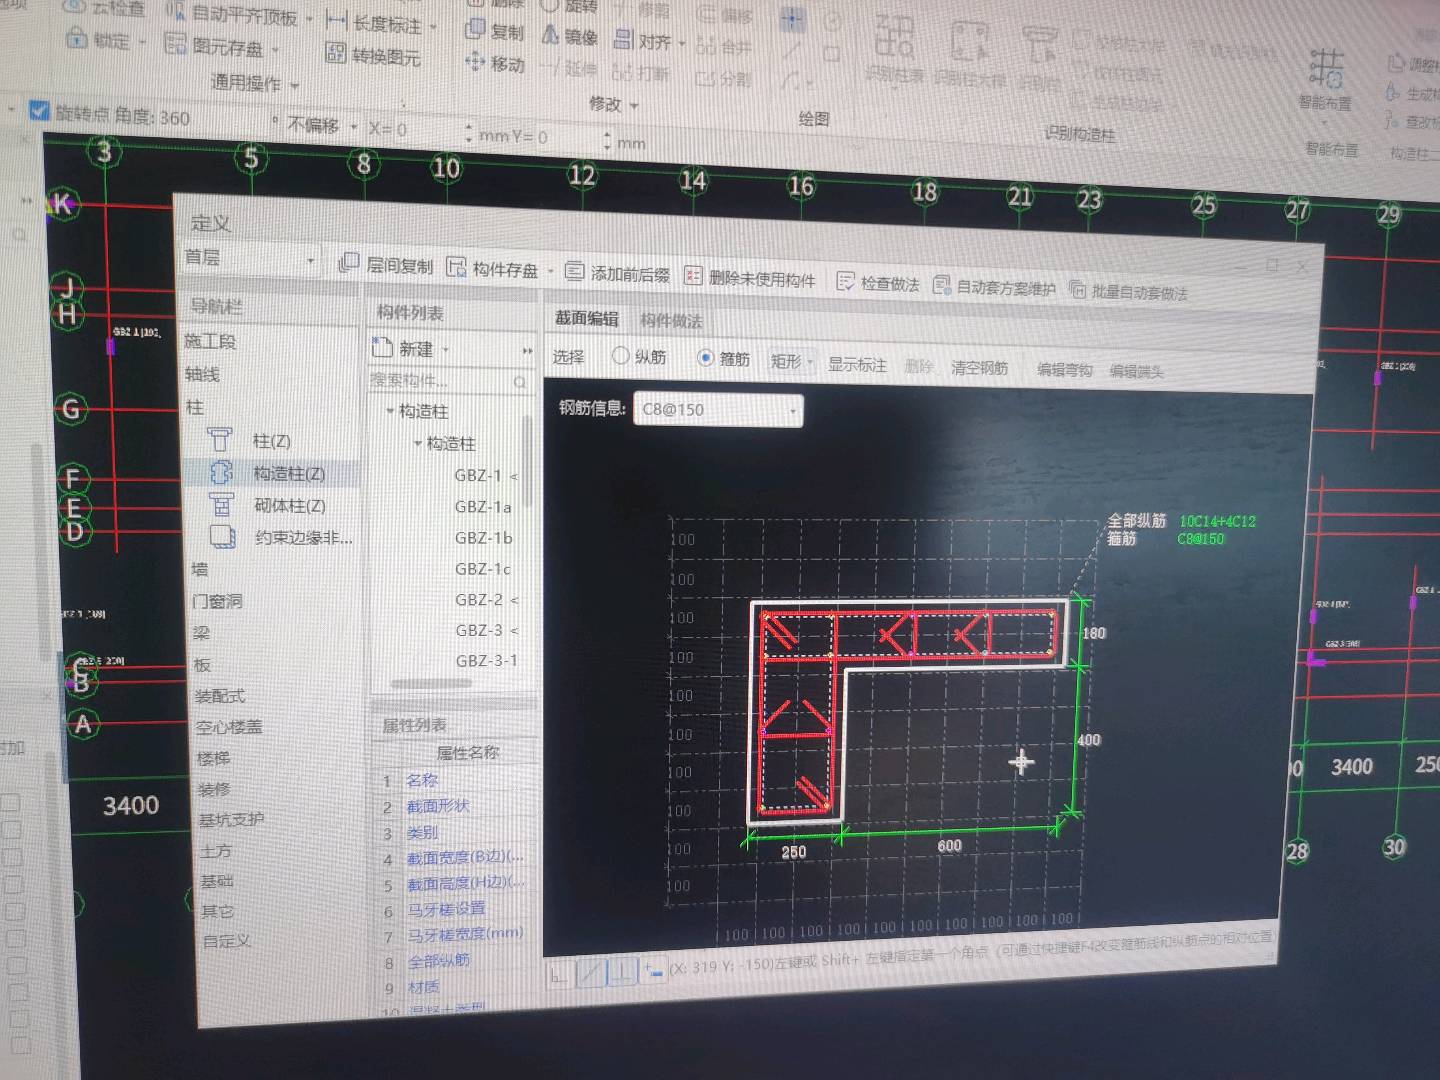1440x1080 pixels.
Task: Open the 门窗洞 navigation category
Action: 217,600
